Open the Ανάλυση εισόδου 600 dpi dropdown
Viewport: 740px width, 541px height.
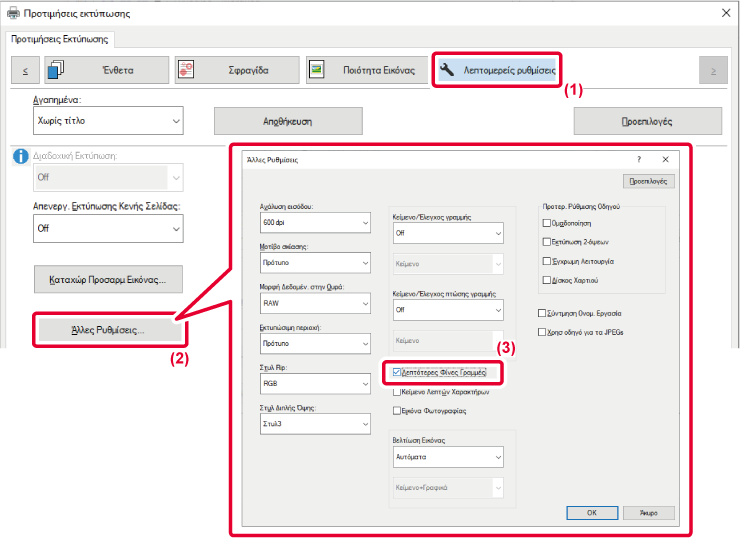[x=315, y=223]
